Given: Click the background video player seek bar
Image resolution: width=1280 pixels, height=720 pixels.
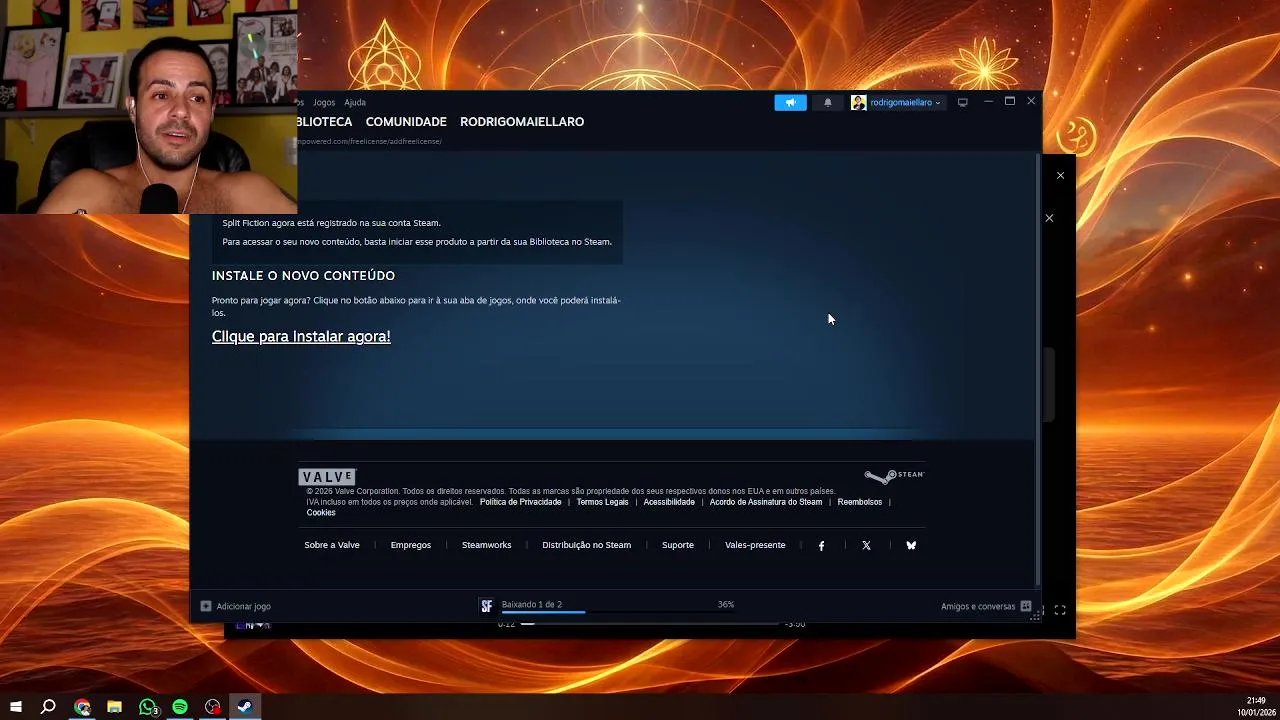Looking at the screenshot, I should 650,624.
